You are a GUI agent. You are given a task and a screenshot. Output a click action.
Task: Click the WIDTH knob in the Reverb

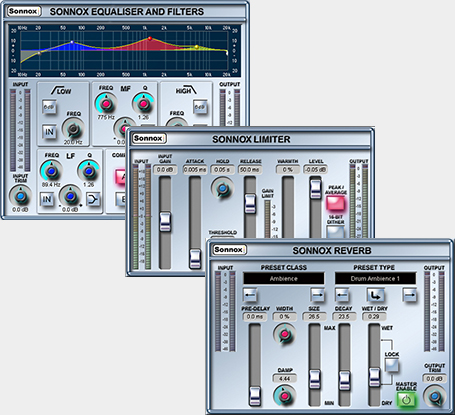point(284,334)
